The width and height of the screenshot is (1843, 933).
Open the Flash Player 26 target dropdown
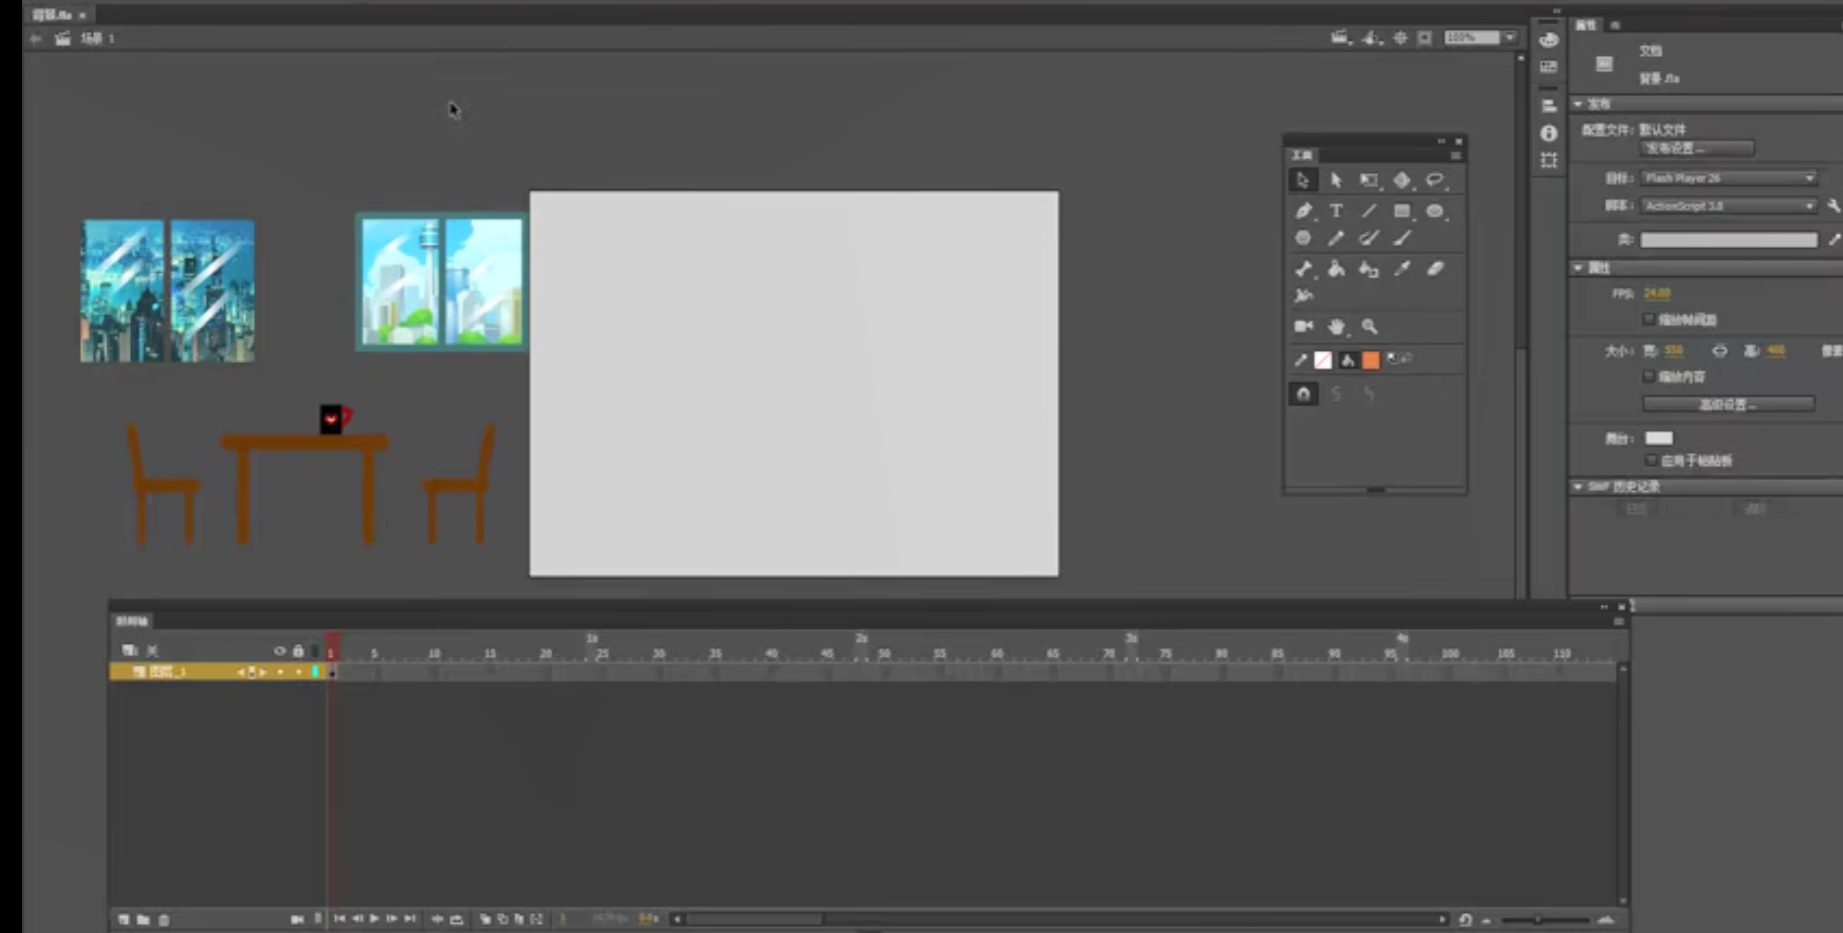1729,178
